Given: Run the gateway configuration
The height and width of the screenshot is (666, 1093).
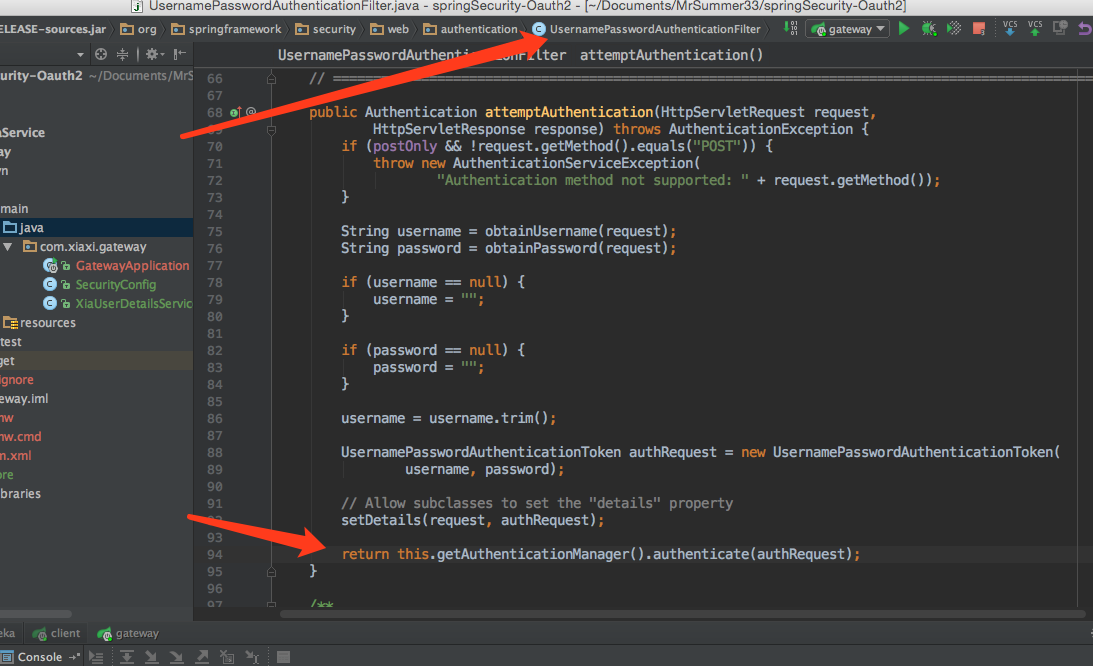Looking at the screenshot, I should click(904, 29).
